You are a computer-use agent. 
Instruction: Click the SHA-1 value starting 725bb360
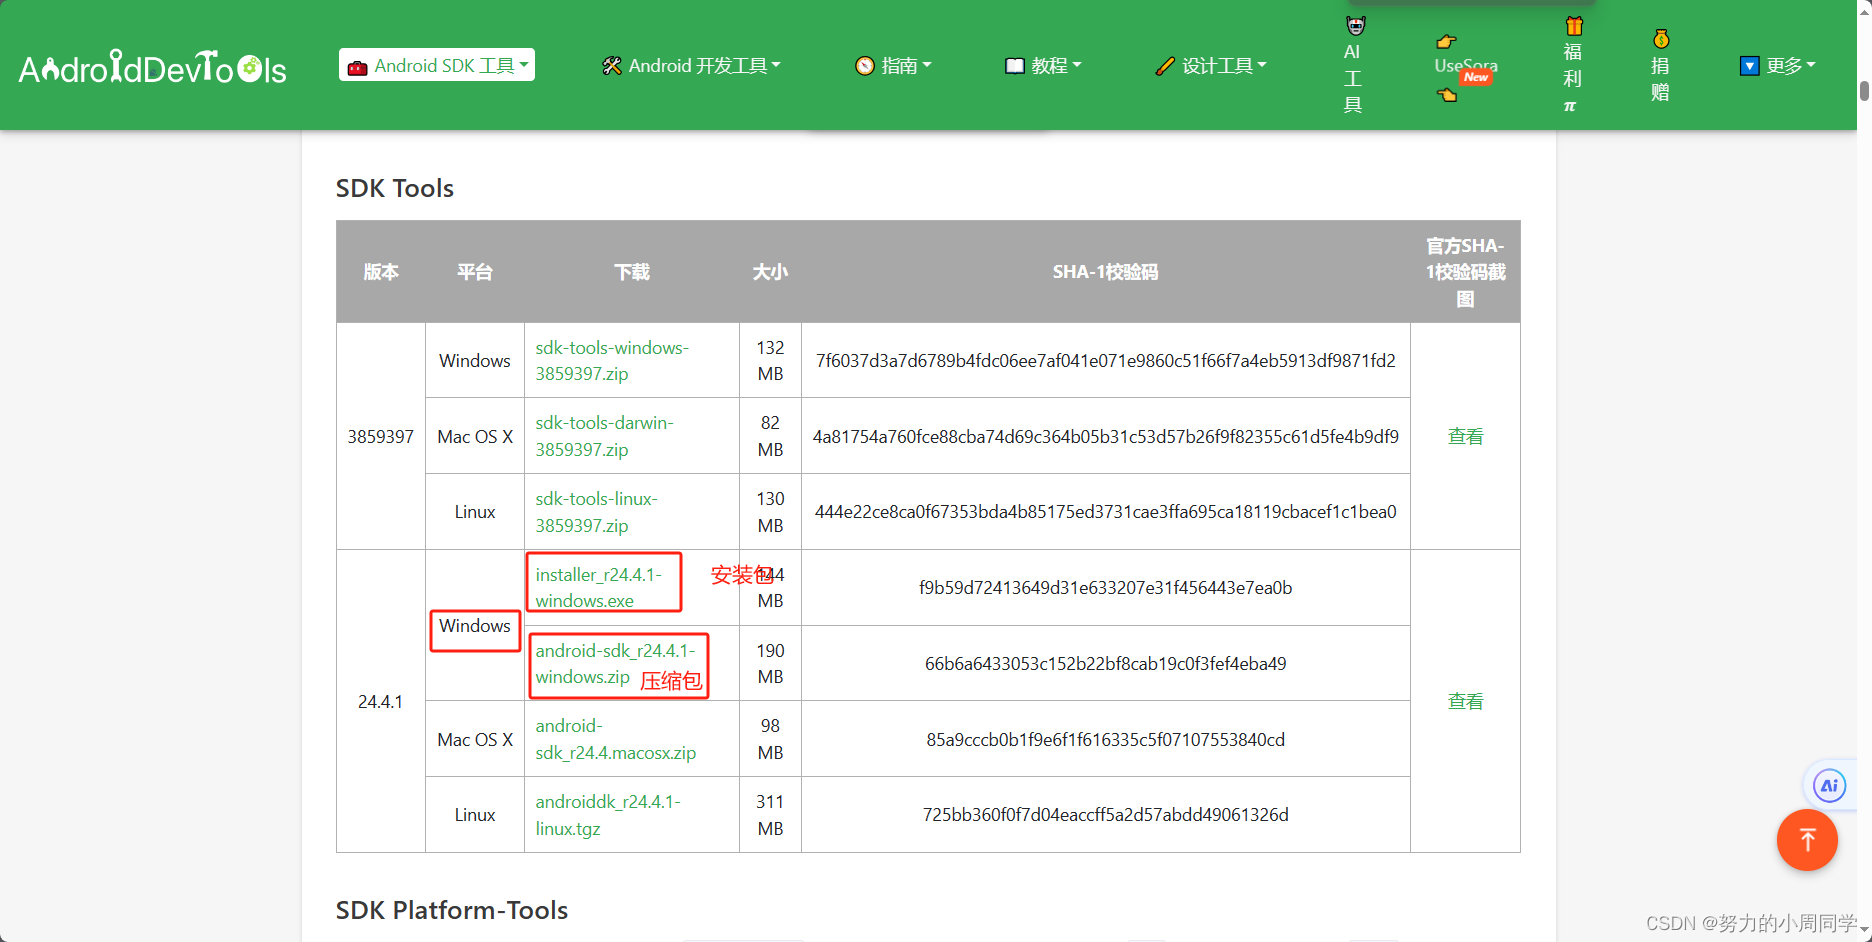tap(1105, 815)
